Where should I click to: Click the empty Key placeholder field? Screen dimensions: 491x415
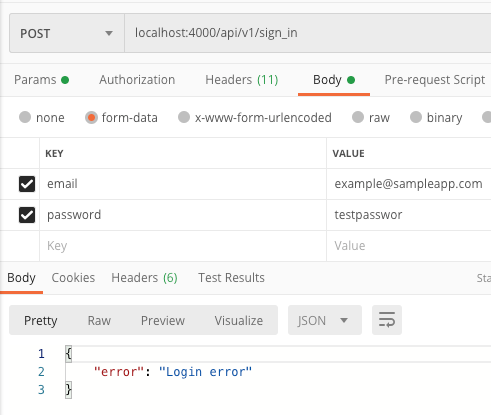pos(183,246)
